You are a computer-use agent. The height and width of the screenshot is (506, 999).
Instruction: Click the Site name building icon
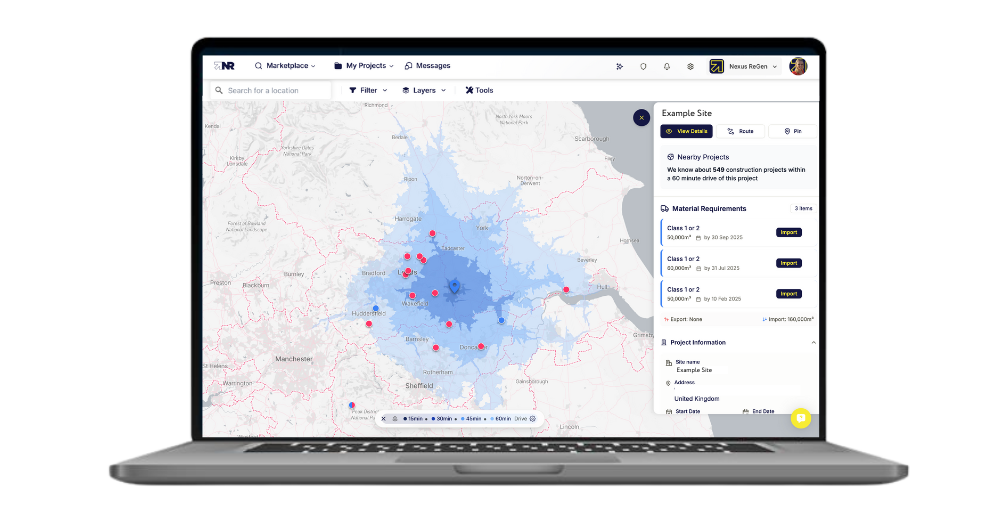tap(668, 363)
